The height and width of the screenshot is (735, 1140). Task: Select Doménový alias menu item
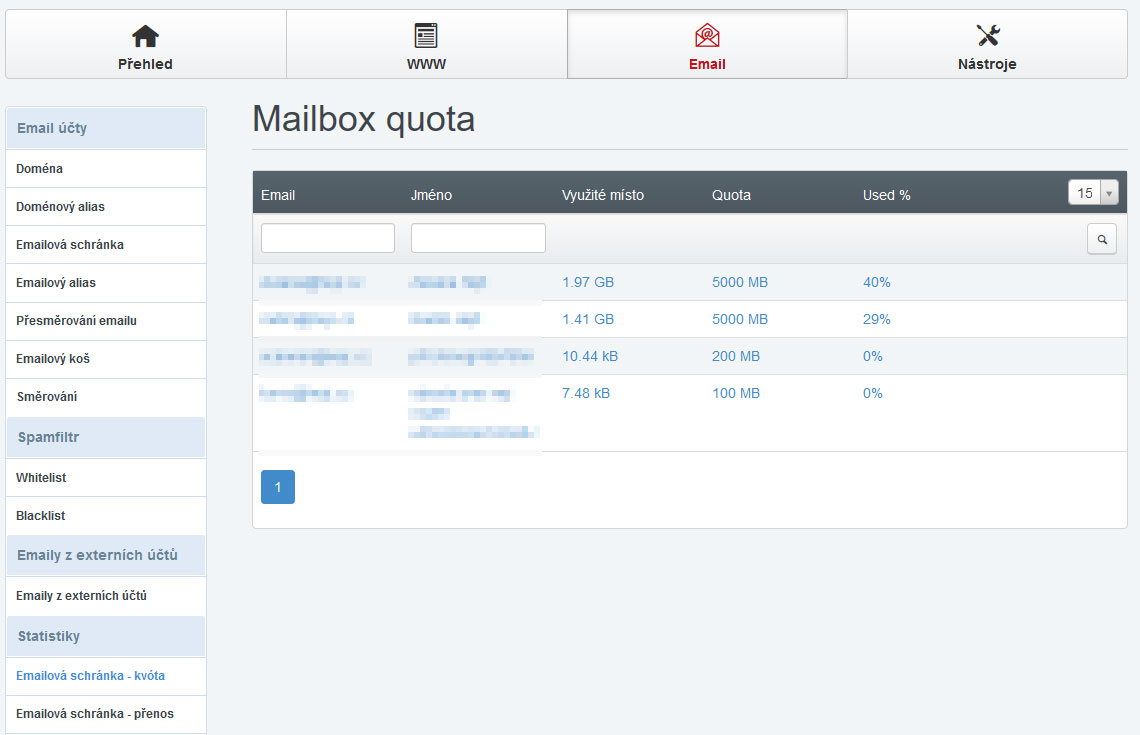pos(60,207)
